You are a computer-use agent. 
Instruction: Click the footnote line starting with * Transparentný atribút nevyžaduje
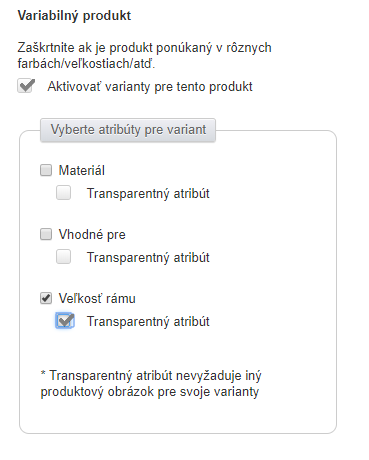tap(151, 376)
